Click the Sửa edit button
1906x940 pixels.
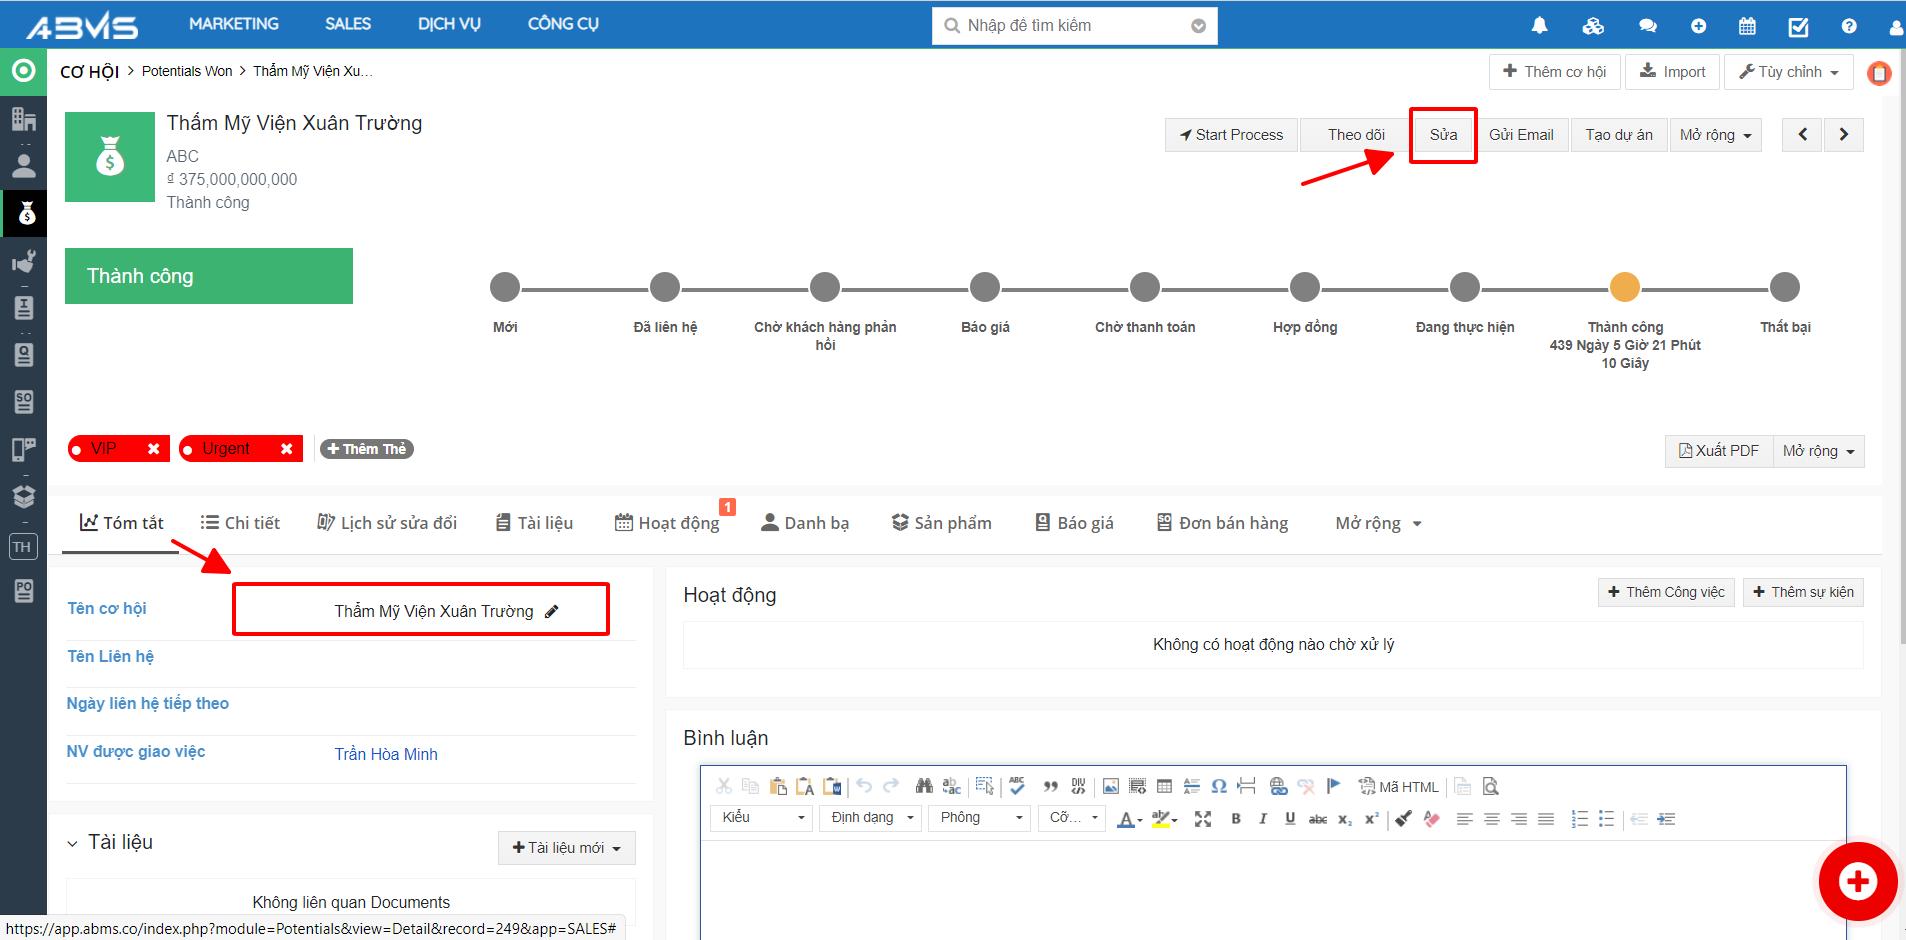click(x=1442, y=135)
